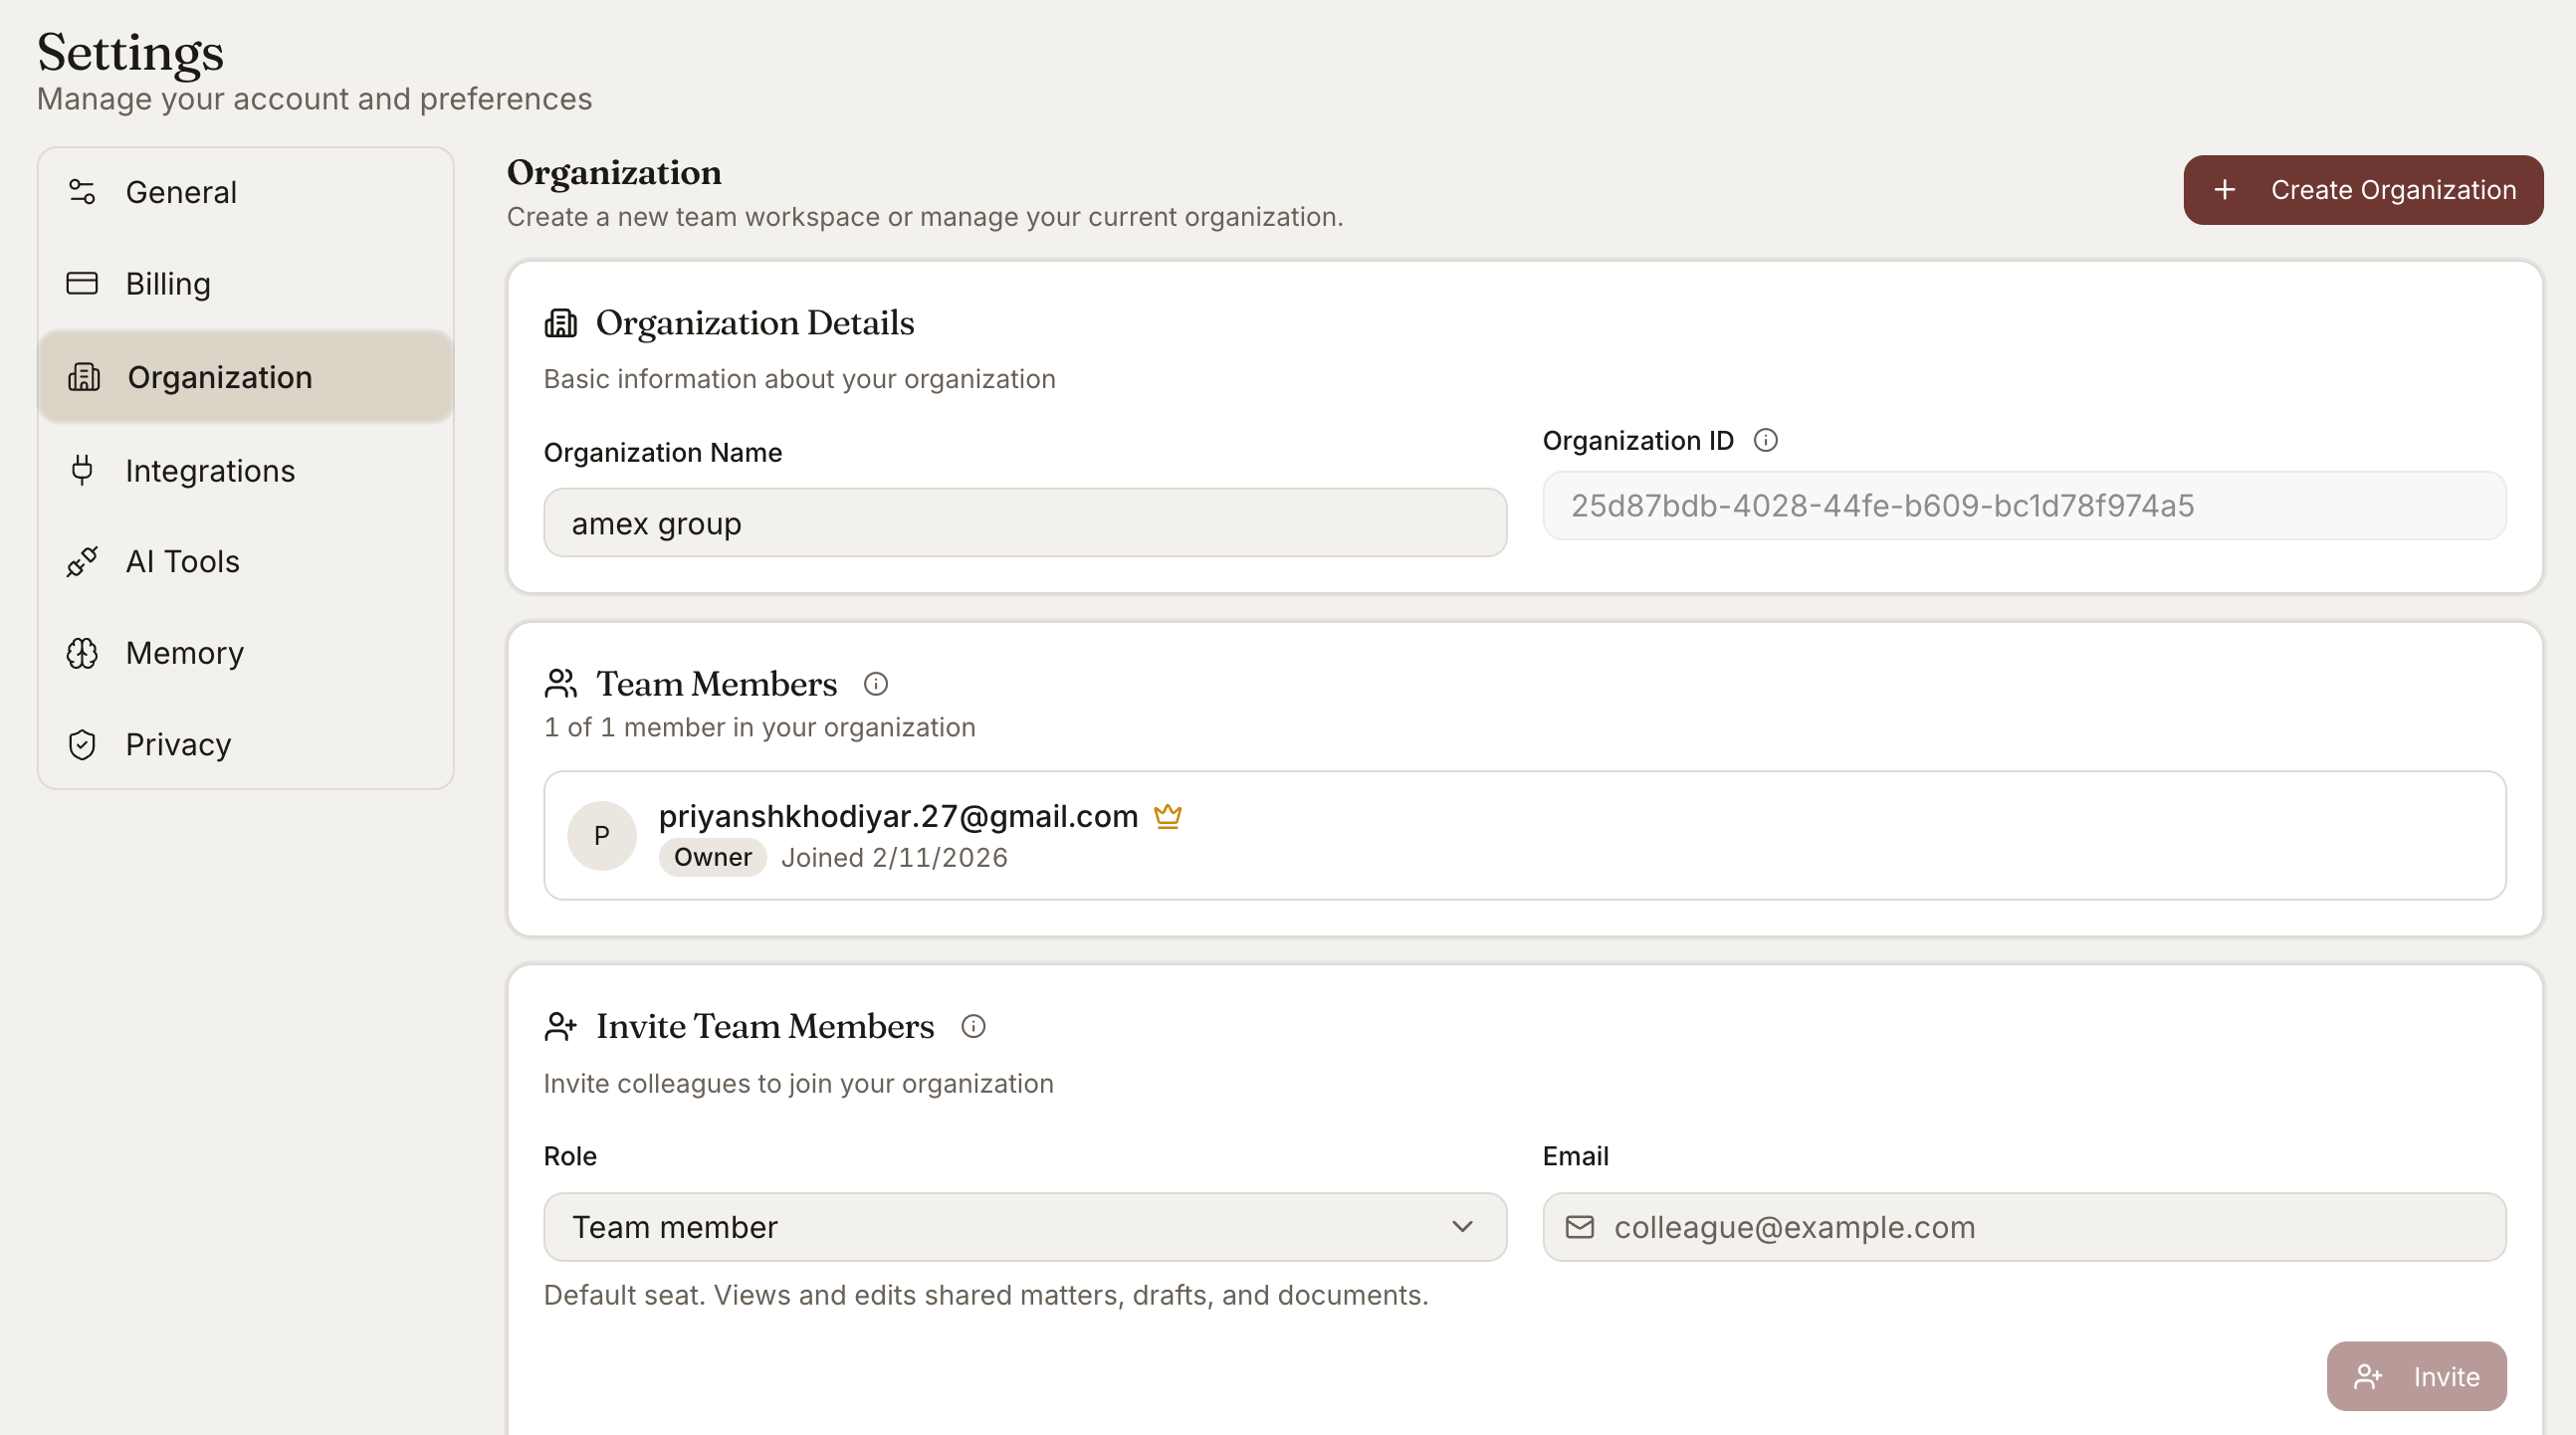Click the plus icon in Create Organization
The image size is (2576, 1435).
2224,190
